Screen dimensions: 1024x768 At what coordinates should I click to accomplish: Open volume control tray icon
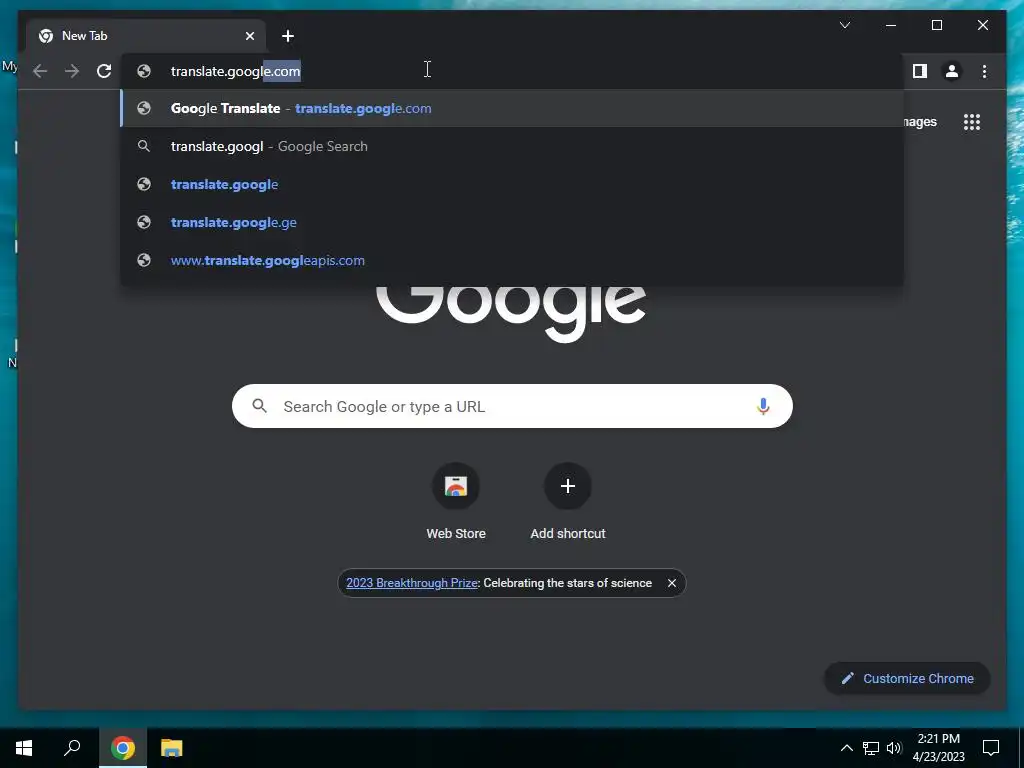pos(894,748)
